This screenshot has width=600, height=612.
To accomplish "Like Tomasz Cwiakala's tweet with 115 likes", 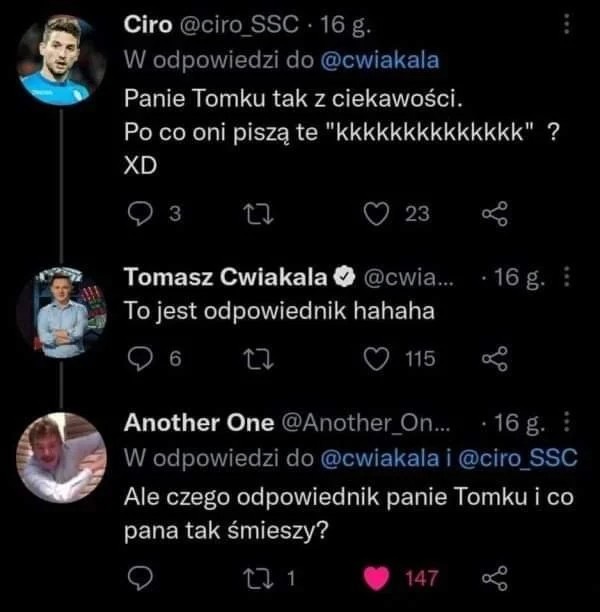I will point(377,359).
